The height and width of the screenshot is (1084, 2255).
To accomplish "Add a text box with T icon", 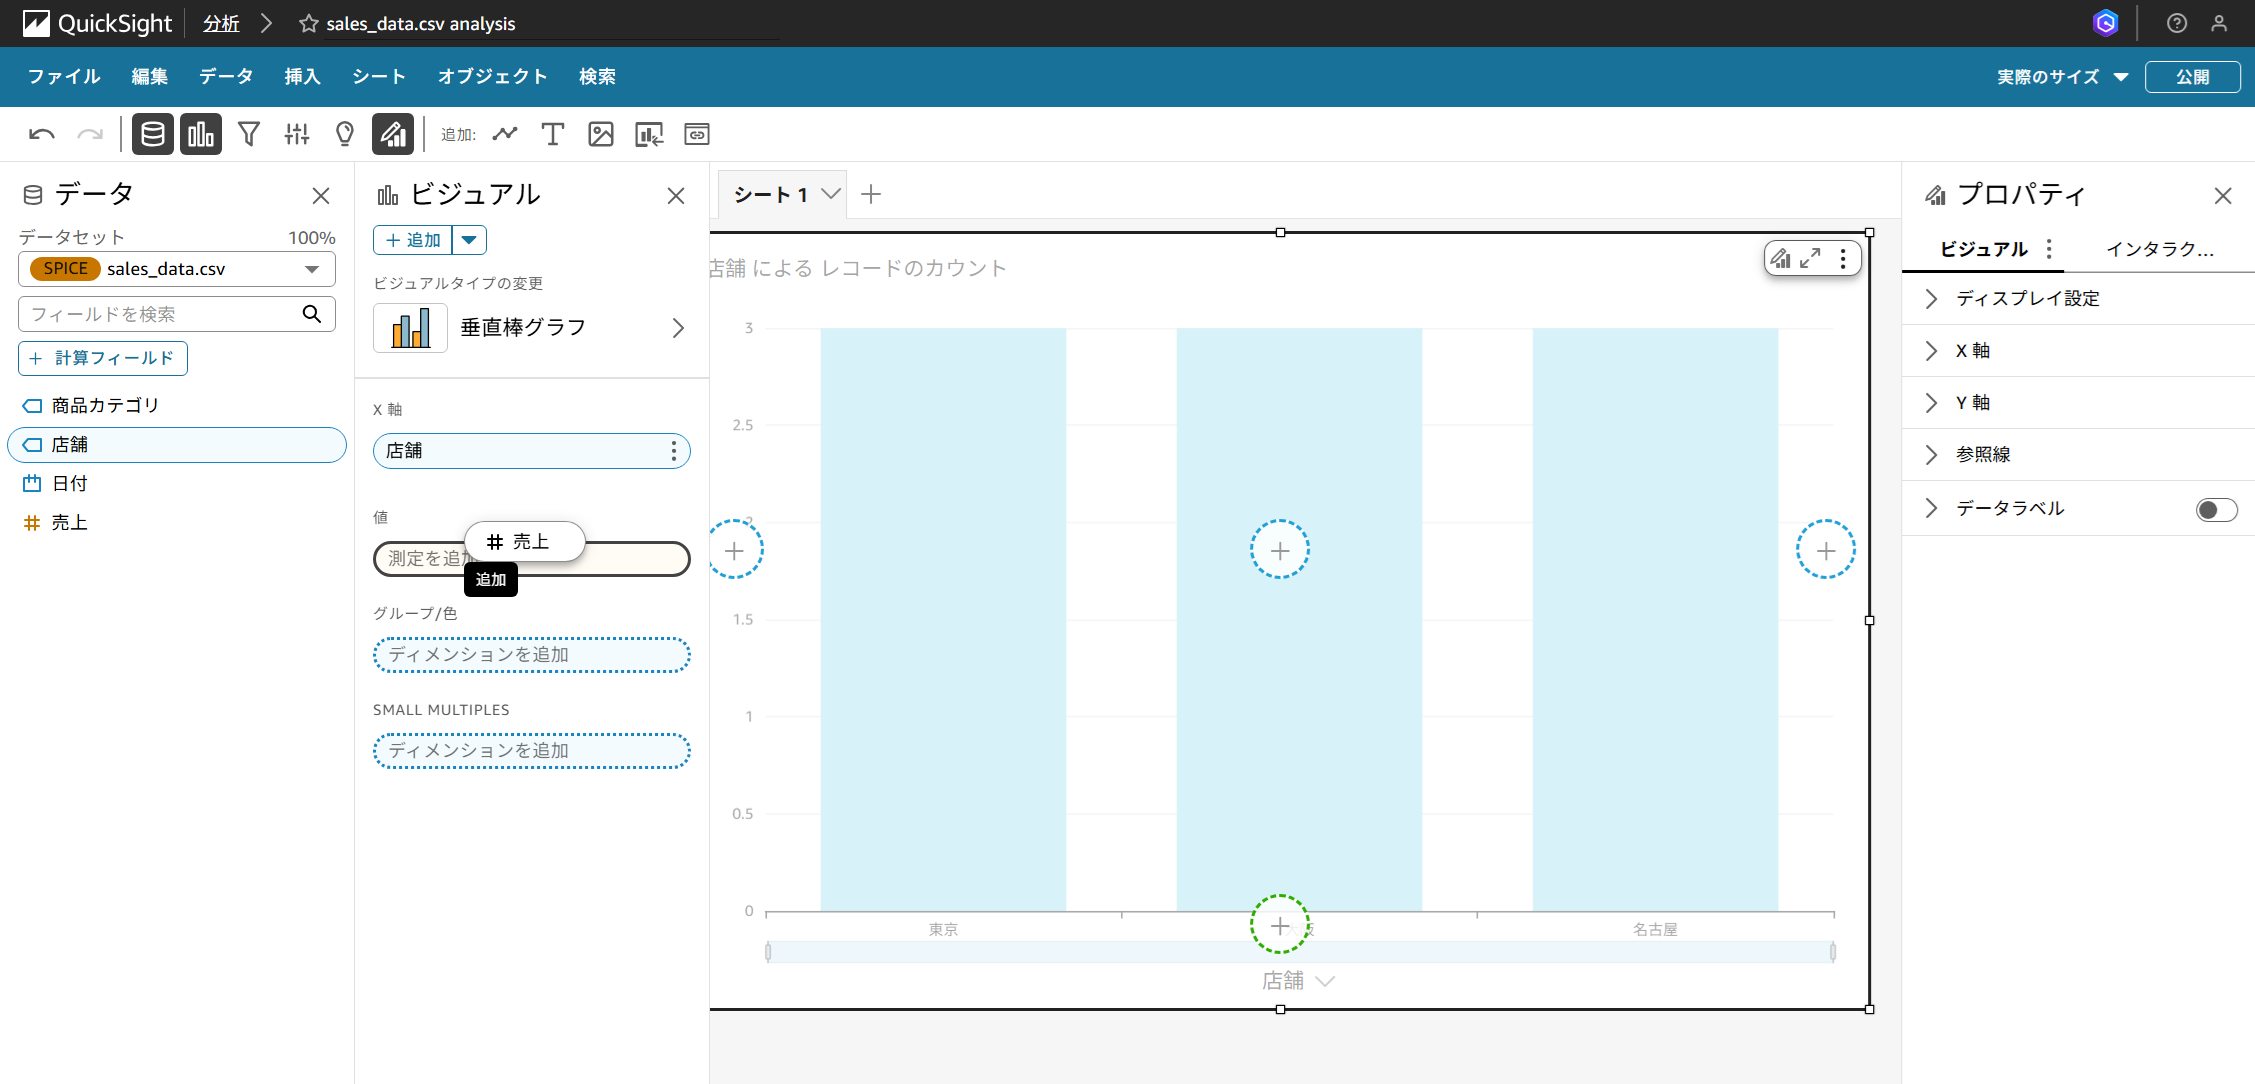I will tap(552, 134).
